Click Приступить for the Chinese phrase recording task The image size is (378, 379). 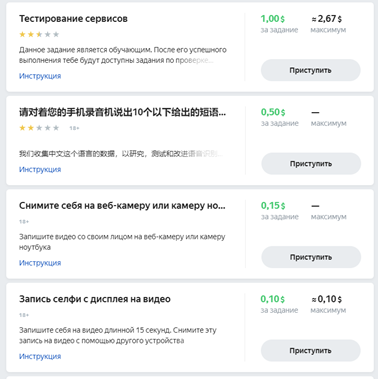tap(311, 164)
